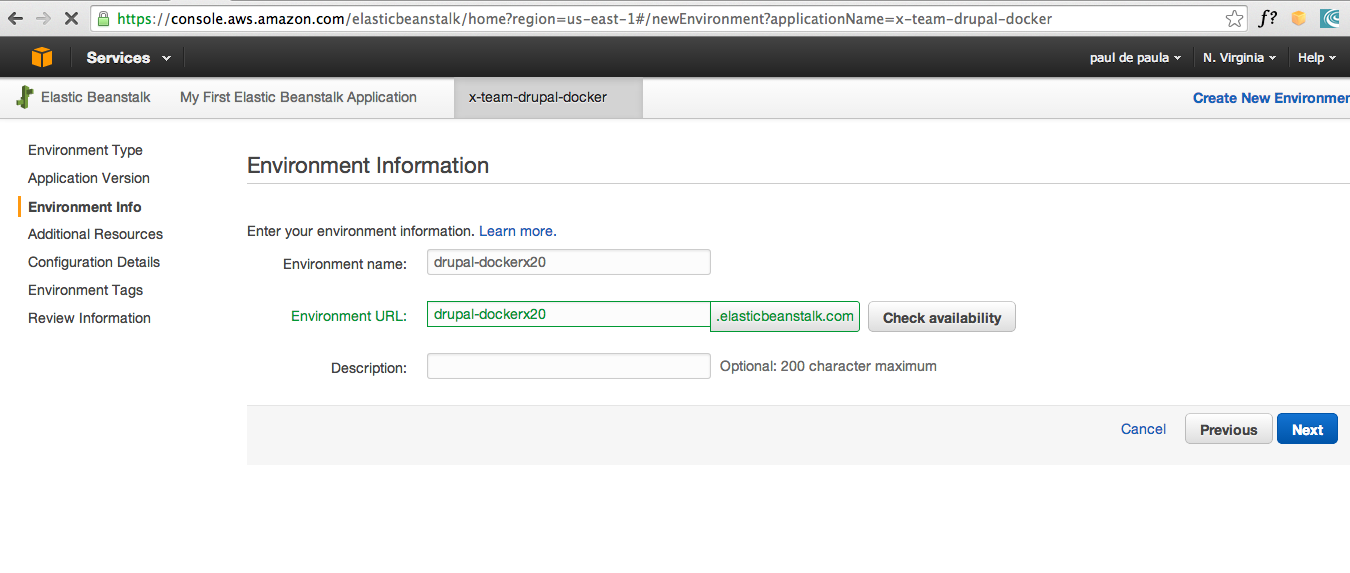Open the N. Virginia region selector
The height and width of the screenshot is (573, 1350).
1239,58
